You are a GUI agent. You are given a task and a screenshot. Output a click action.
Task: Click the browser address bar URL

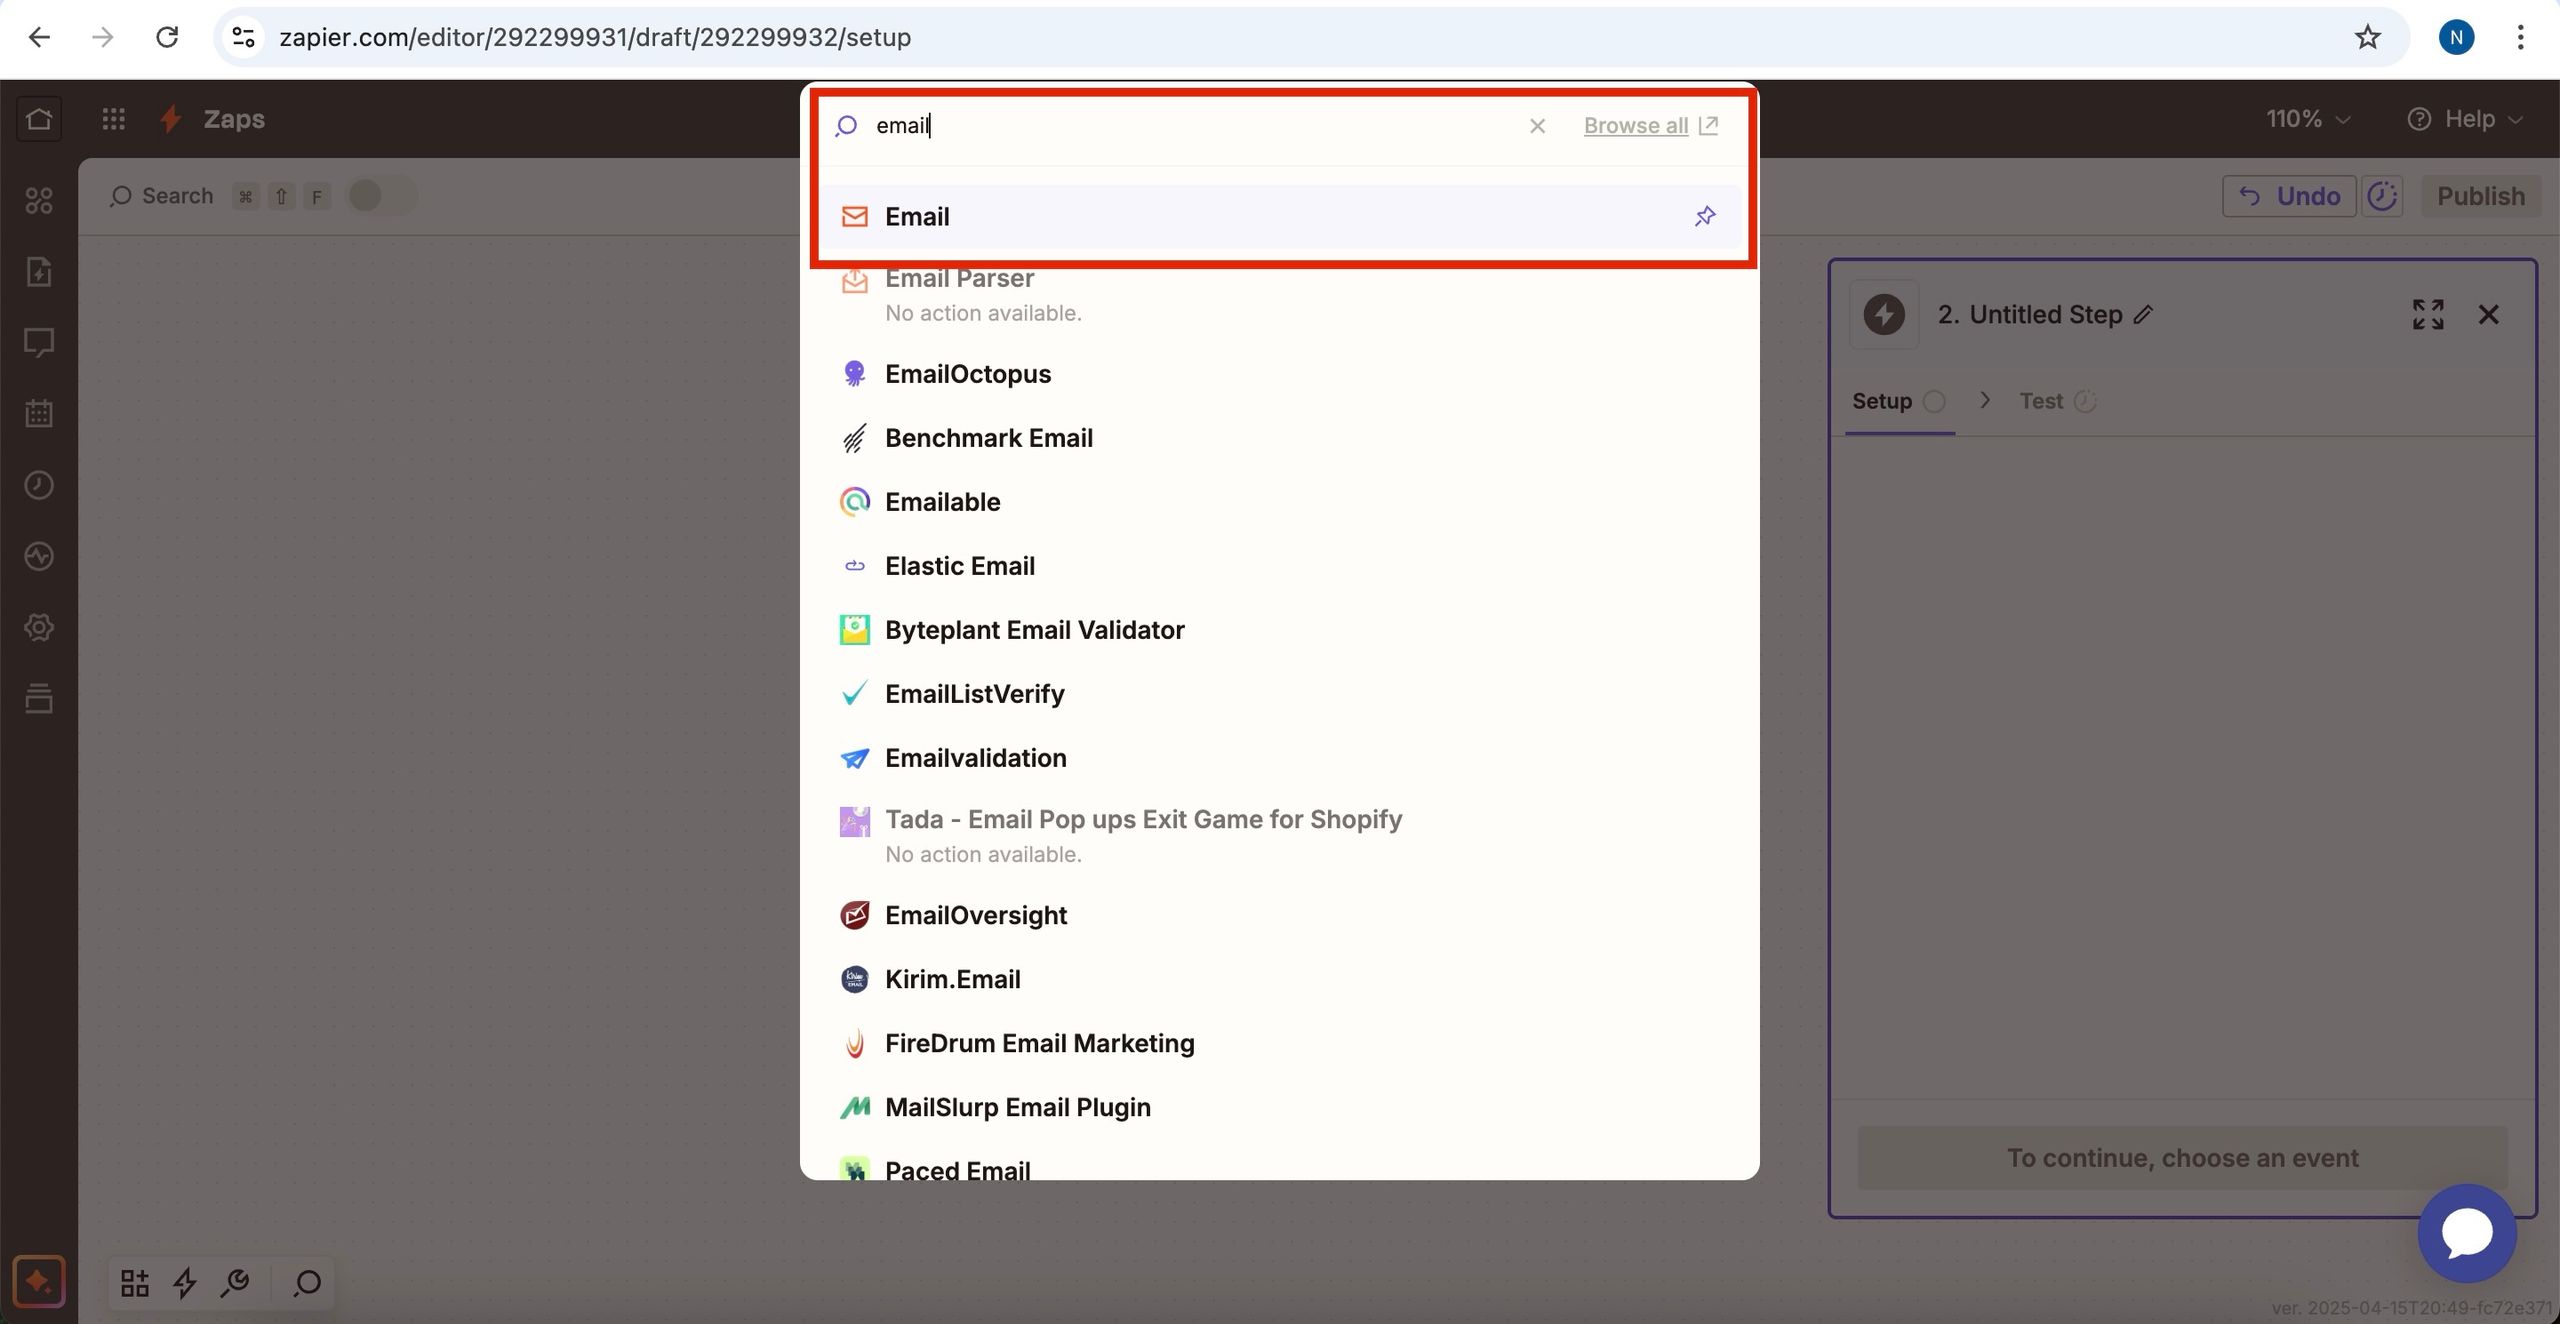coord(595,37)
